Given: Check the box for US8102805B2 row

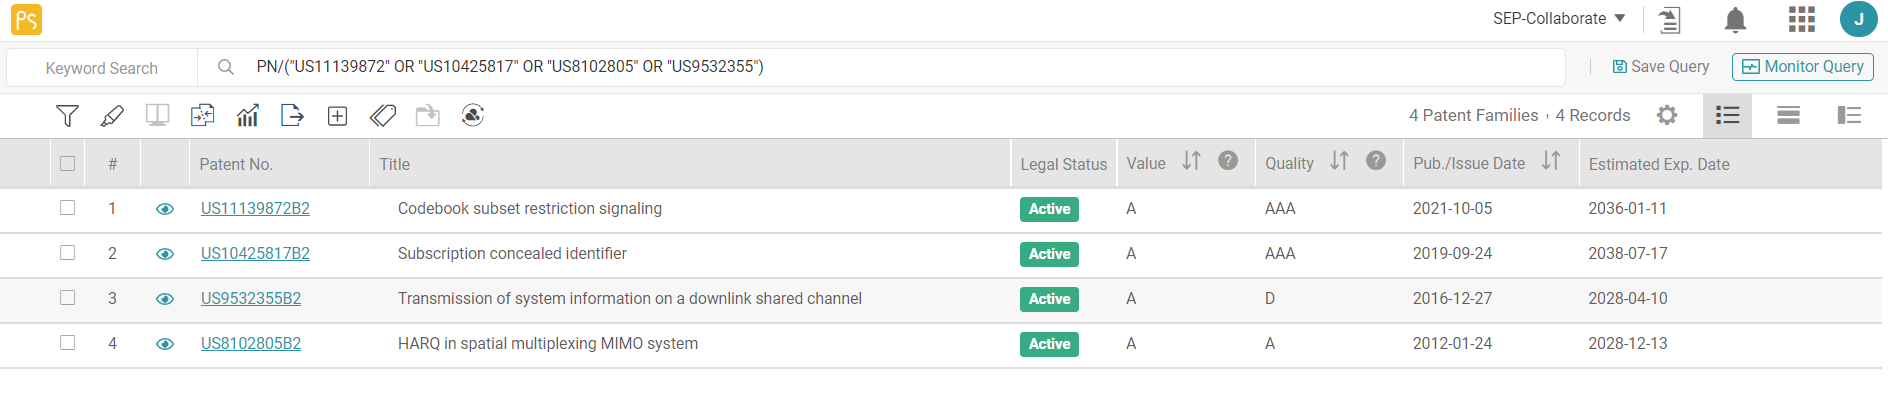Looking at the screenshot, I should pos(67,343).
